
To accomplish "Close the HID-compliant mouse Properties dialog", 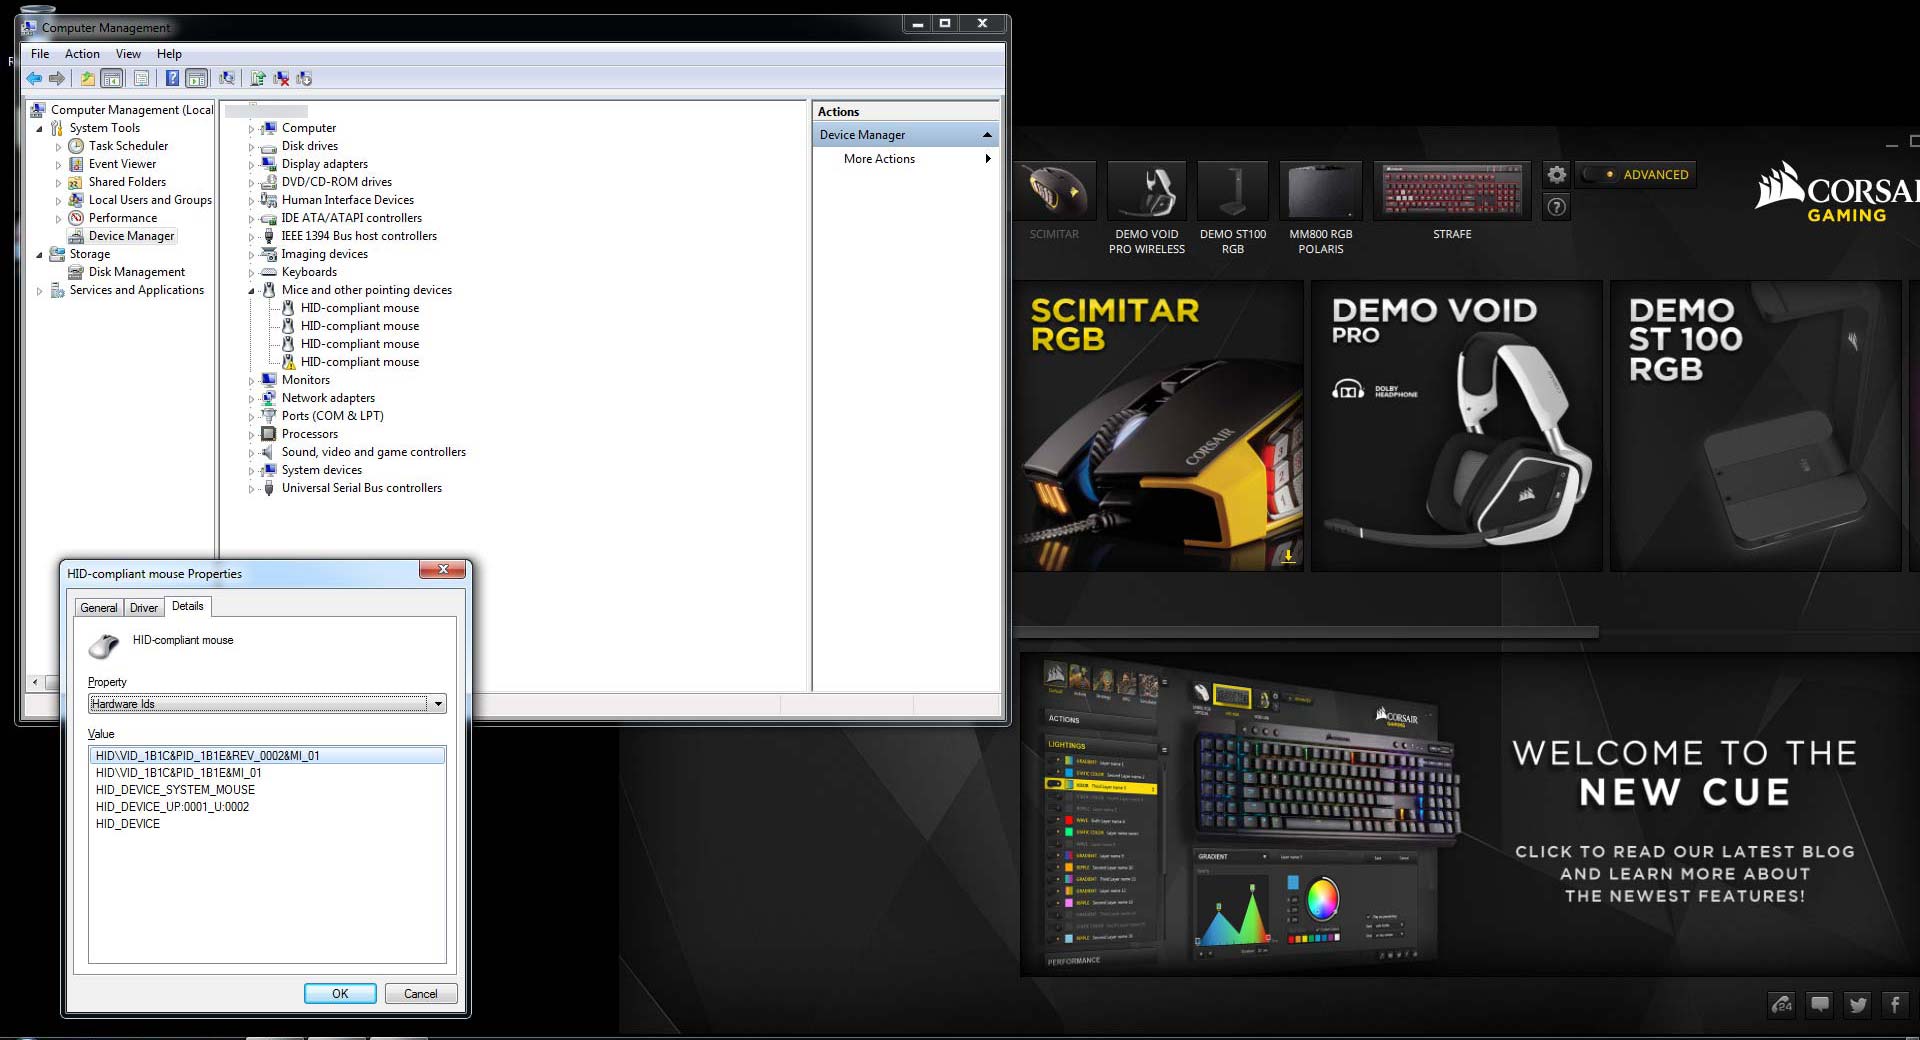I will pos(442,569).
